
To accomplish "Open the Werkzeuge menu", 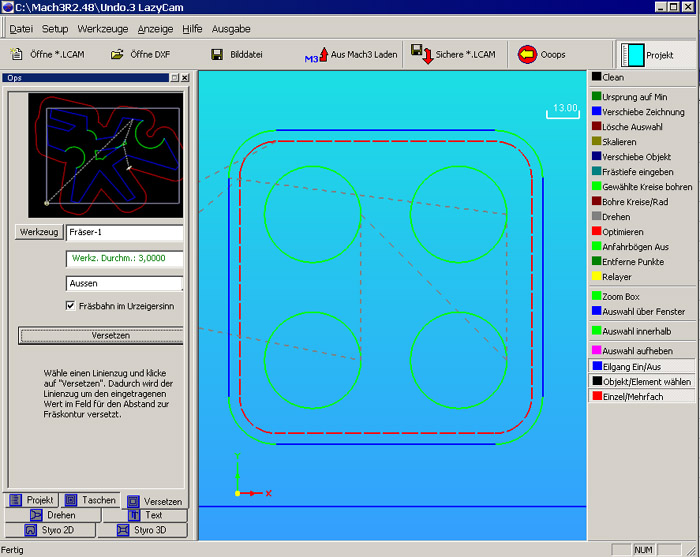I will [x=101, y=29].
